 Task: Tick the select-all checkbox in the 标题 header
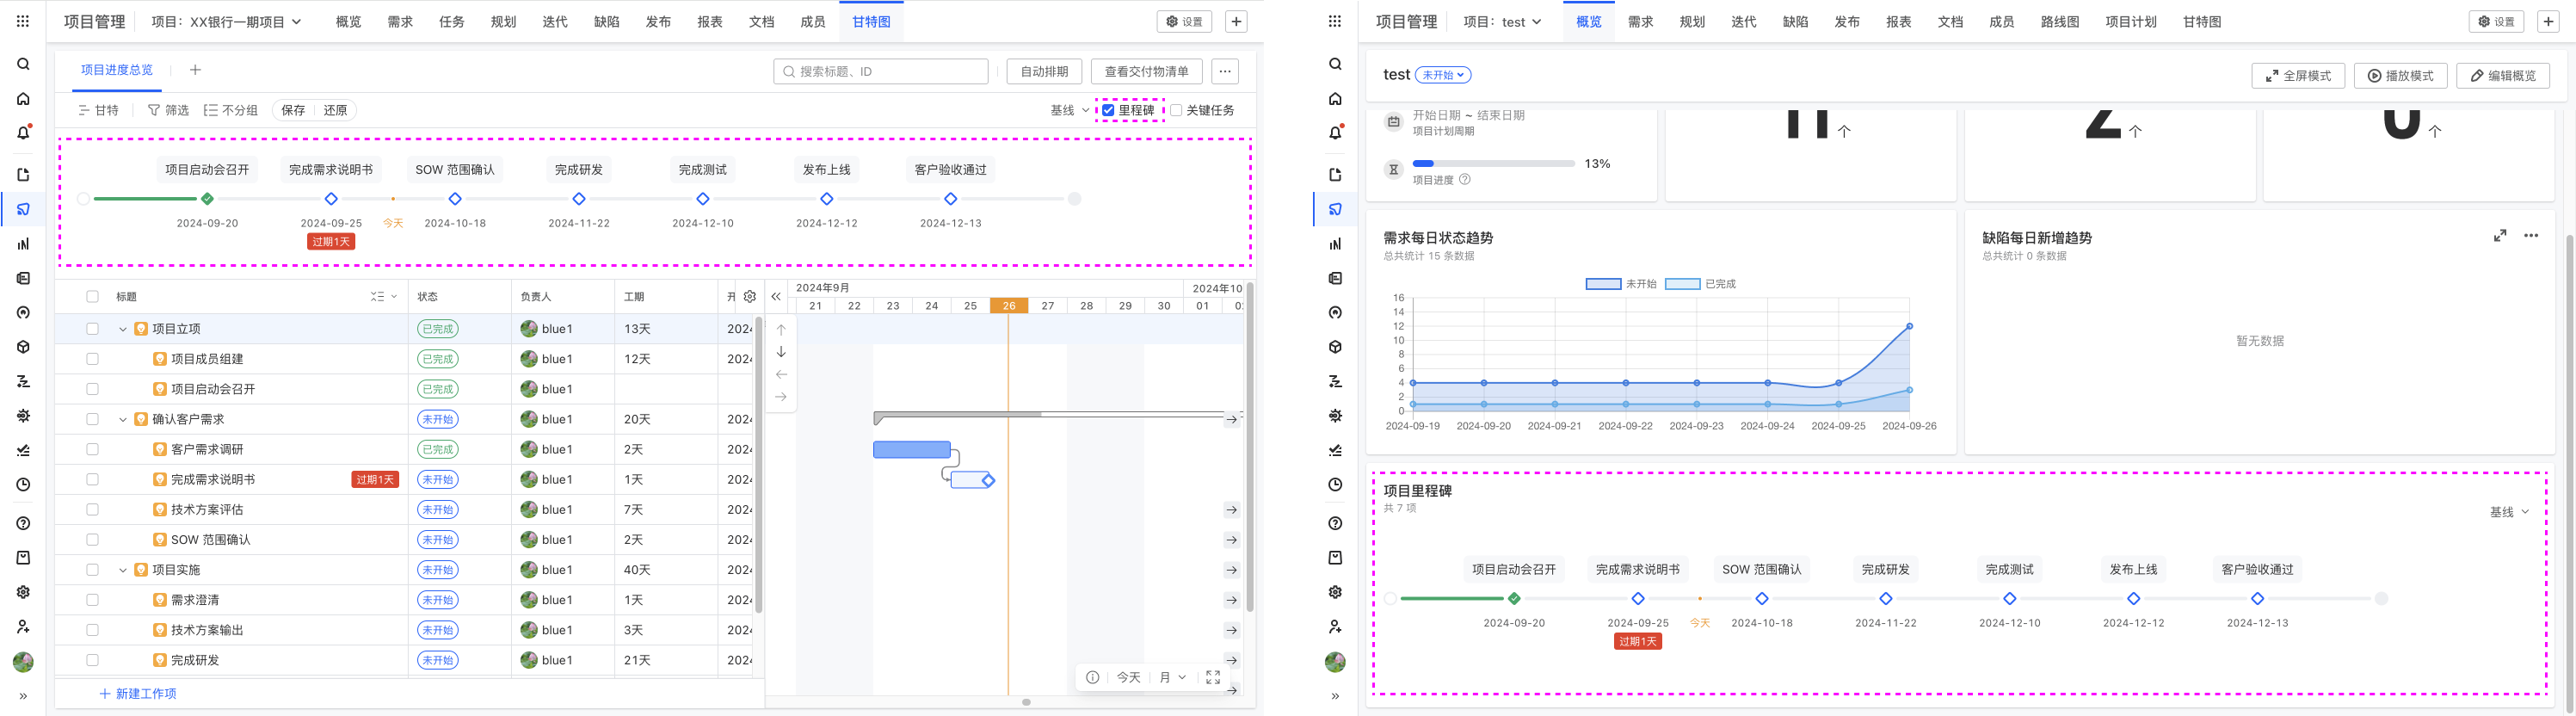(x=93, y=296)
